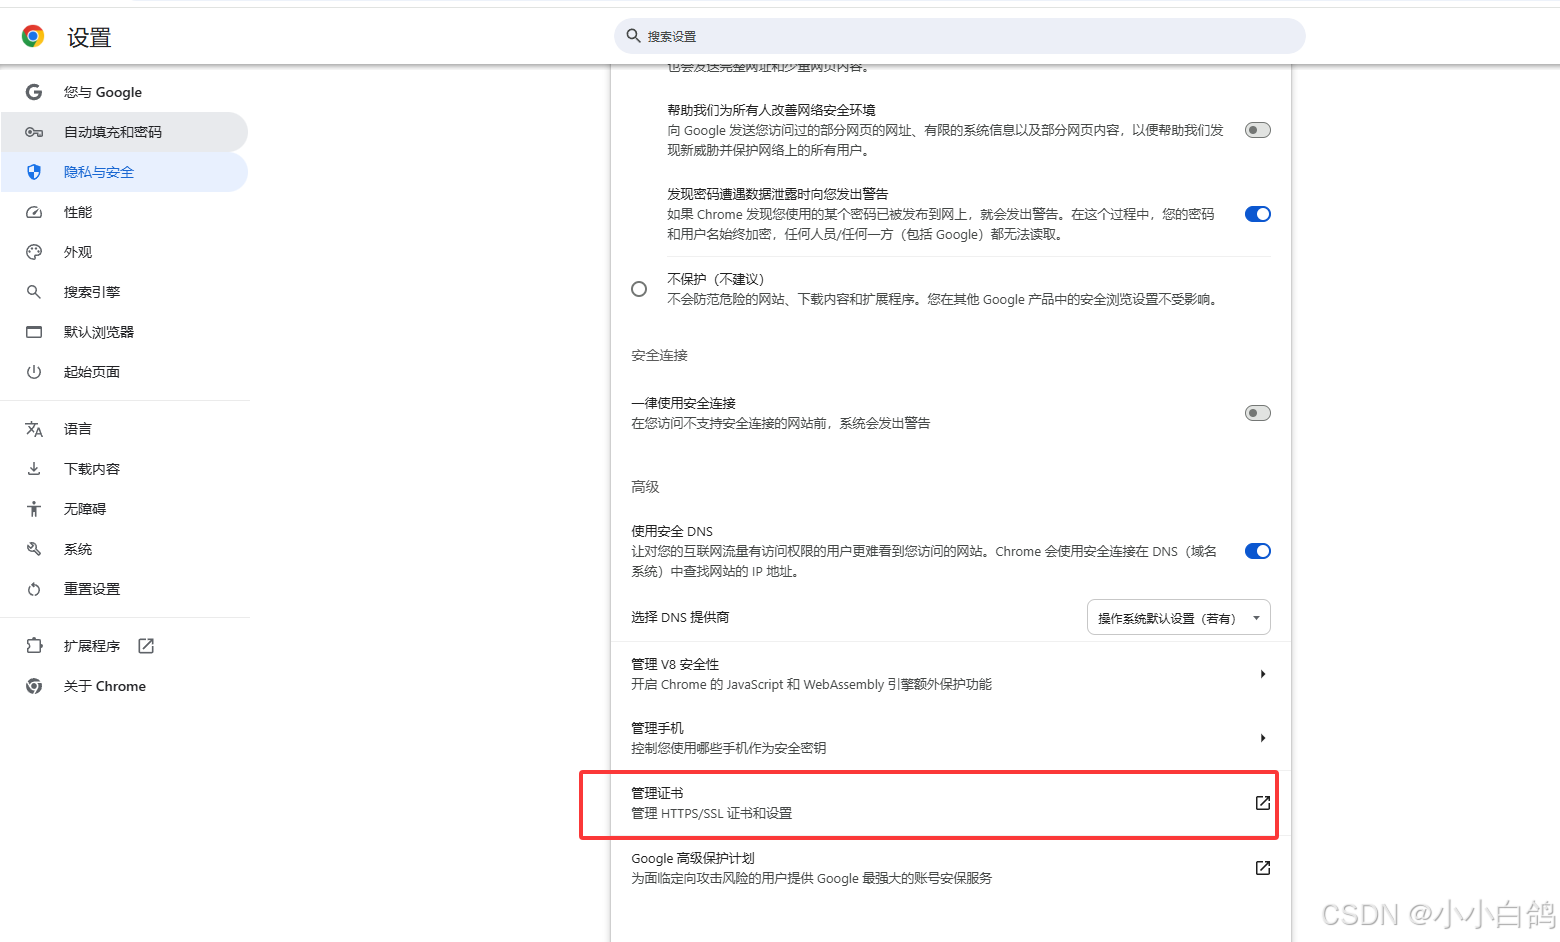
Task: Turn off 发现密码遭遇数据泄露 warning toggle
Action: pyautogui.click(x=1257, y=214)
